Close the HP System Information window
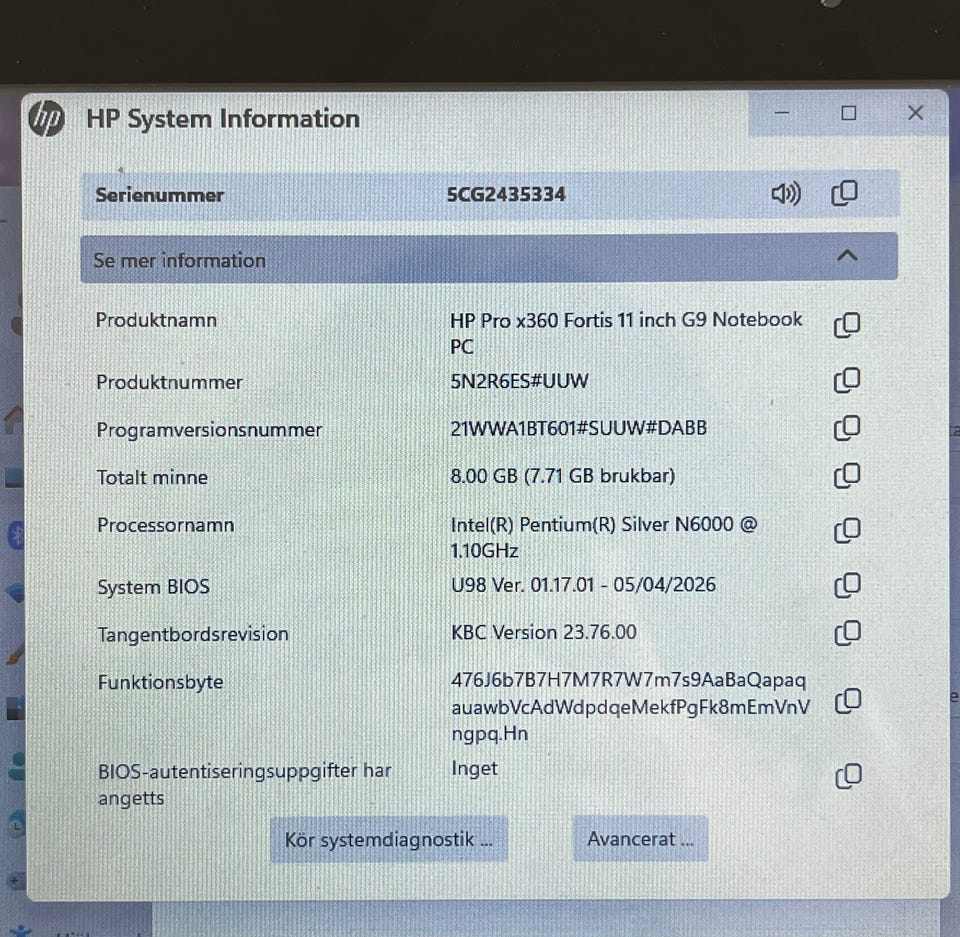960x937 pixels. [x=915, y=113]
